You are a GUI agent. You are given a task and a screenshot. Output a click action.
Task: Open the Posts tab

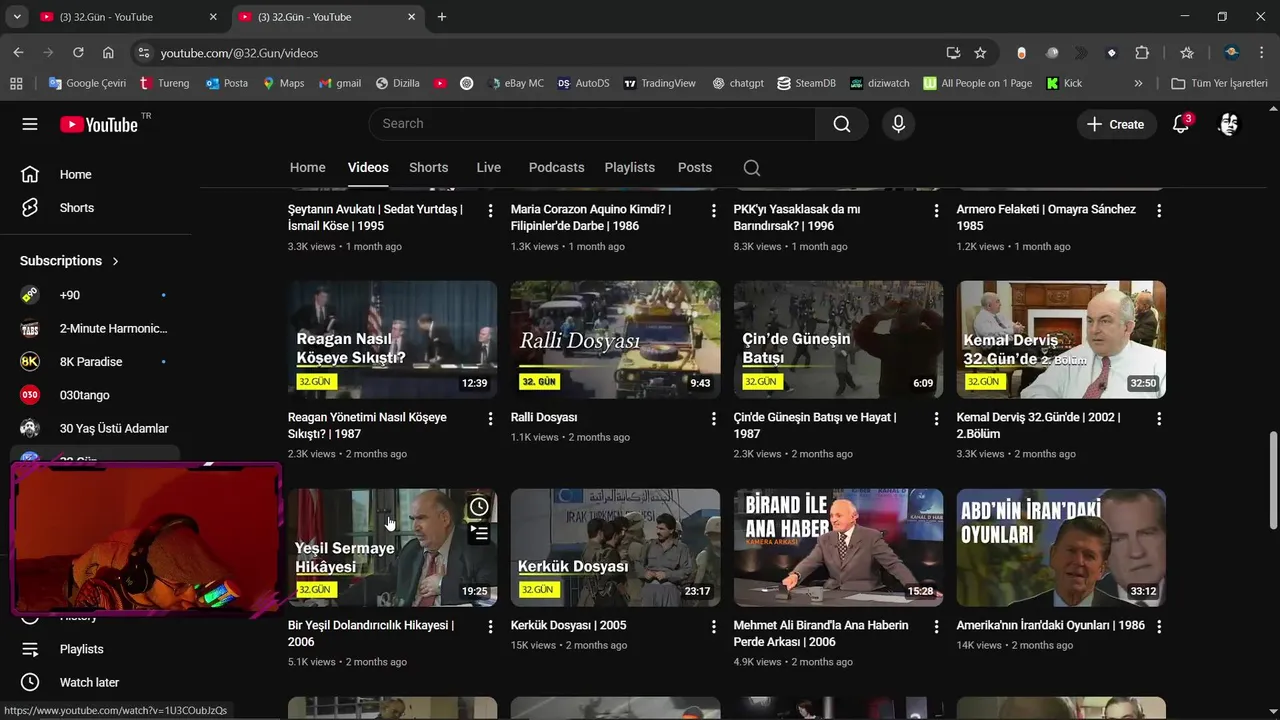point(695,168)
